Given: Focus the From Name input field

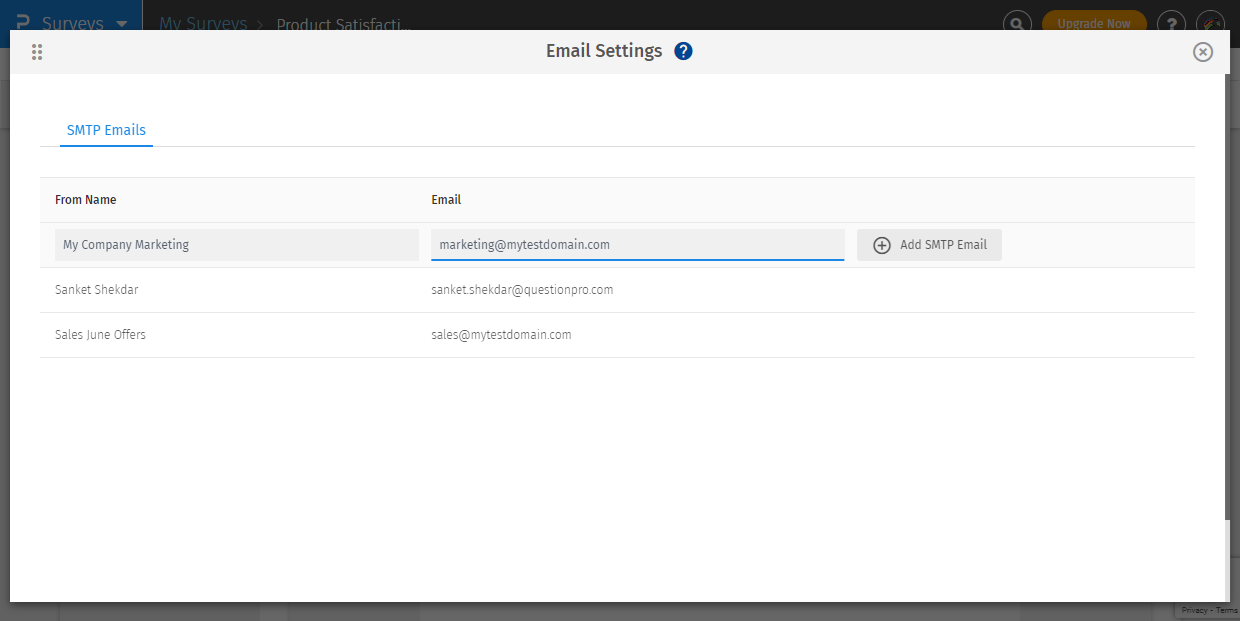Looking at the screenshot, I should [236, 245].
